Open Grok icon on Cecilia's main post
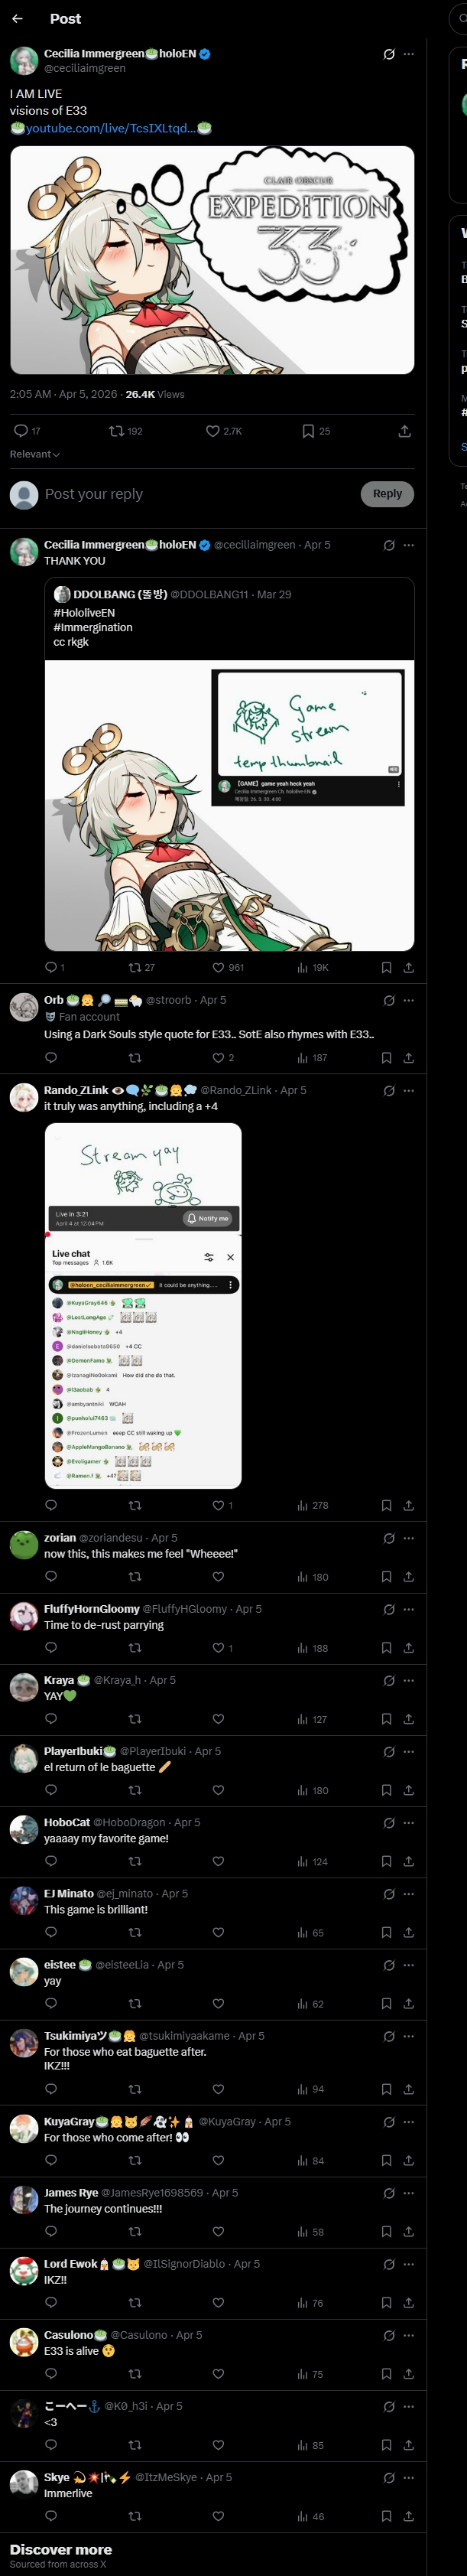 (389, 54)
